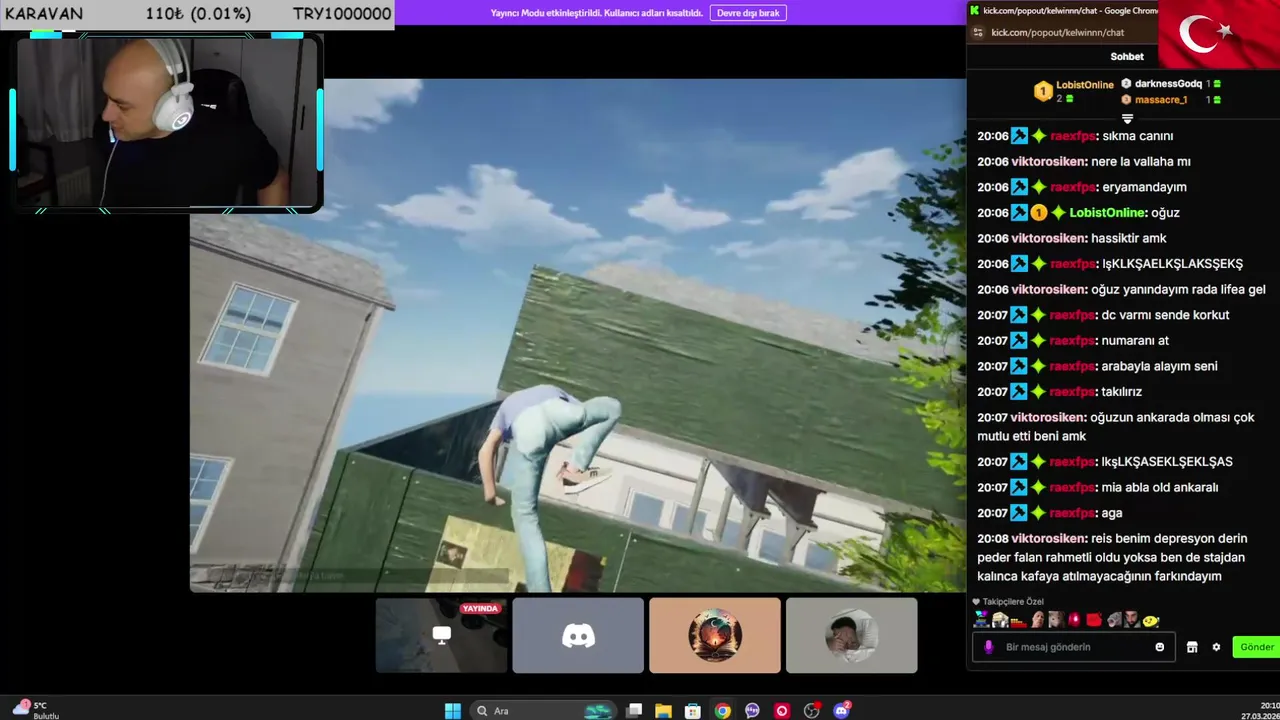The height and width of the screenshot is (720, 1280).
Task: Select the sleeping person avatar participant tile
Action: 852,635
